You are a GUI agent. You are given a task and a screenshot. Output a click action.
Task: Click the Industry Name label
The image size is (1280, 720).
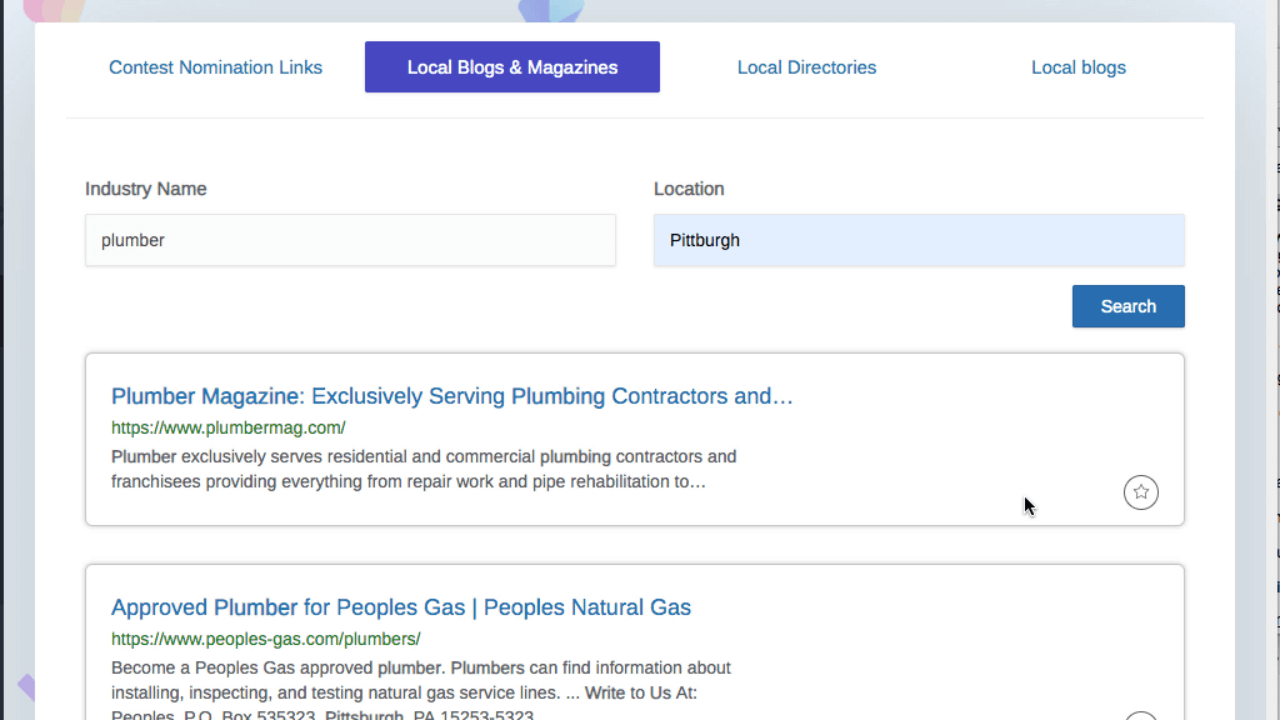pyautogui.click(x=146, y=189)
